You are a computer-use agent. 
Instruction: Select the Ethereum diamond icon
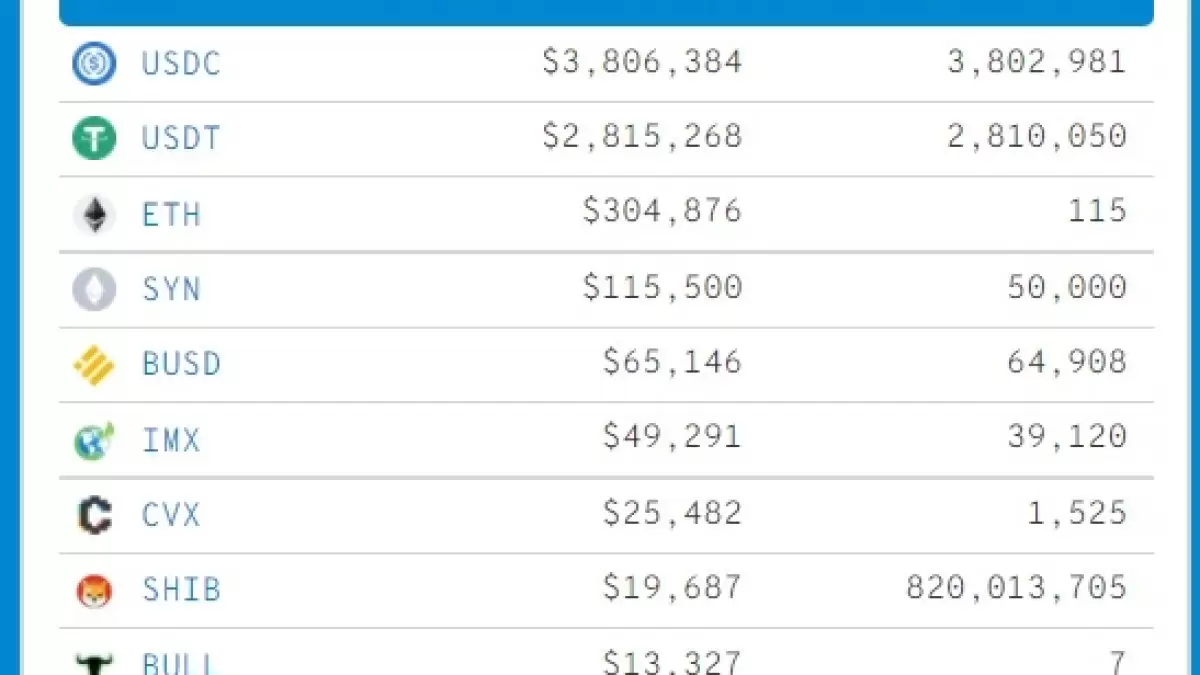(x=94, y=214)
